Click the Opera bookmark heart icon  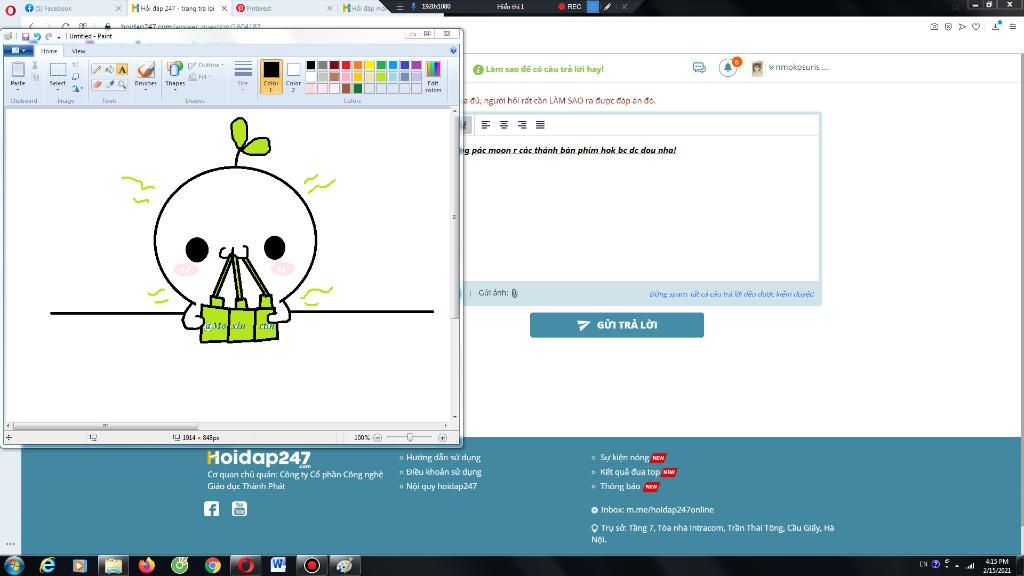tap(976, 27)
